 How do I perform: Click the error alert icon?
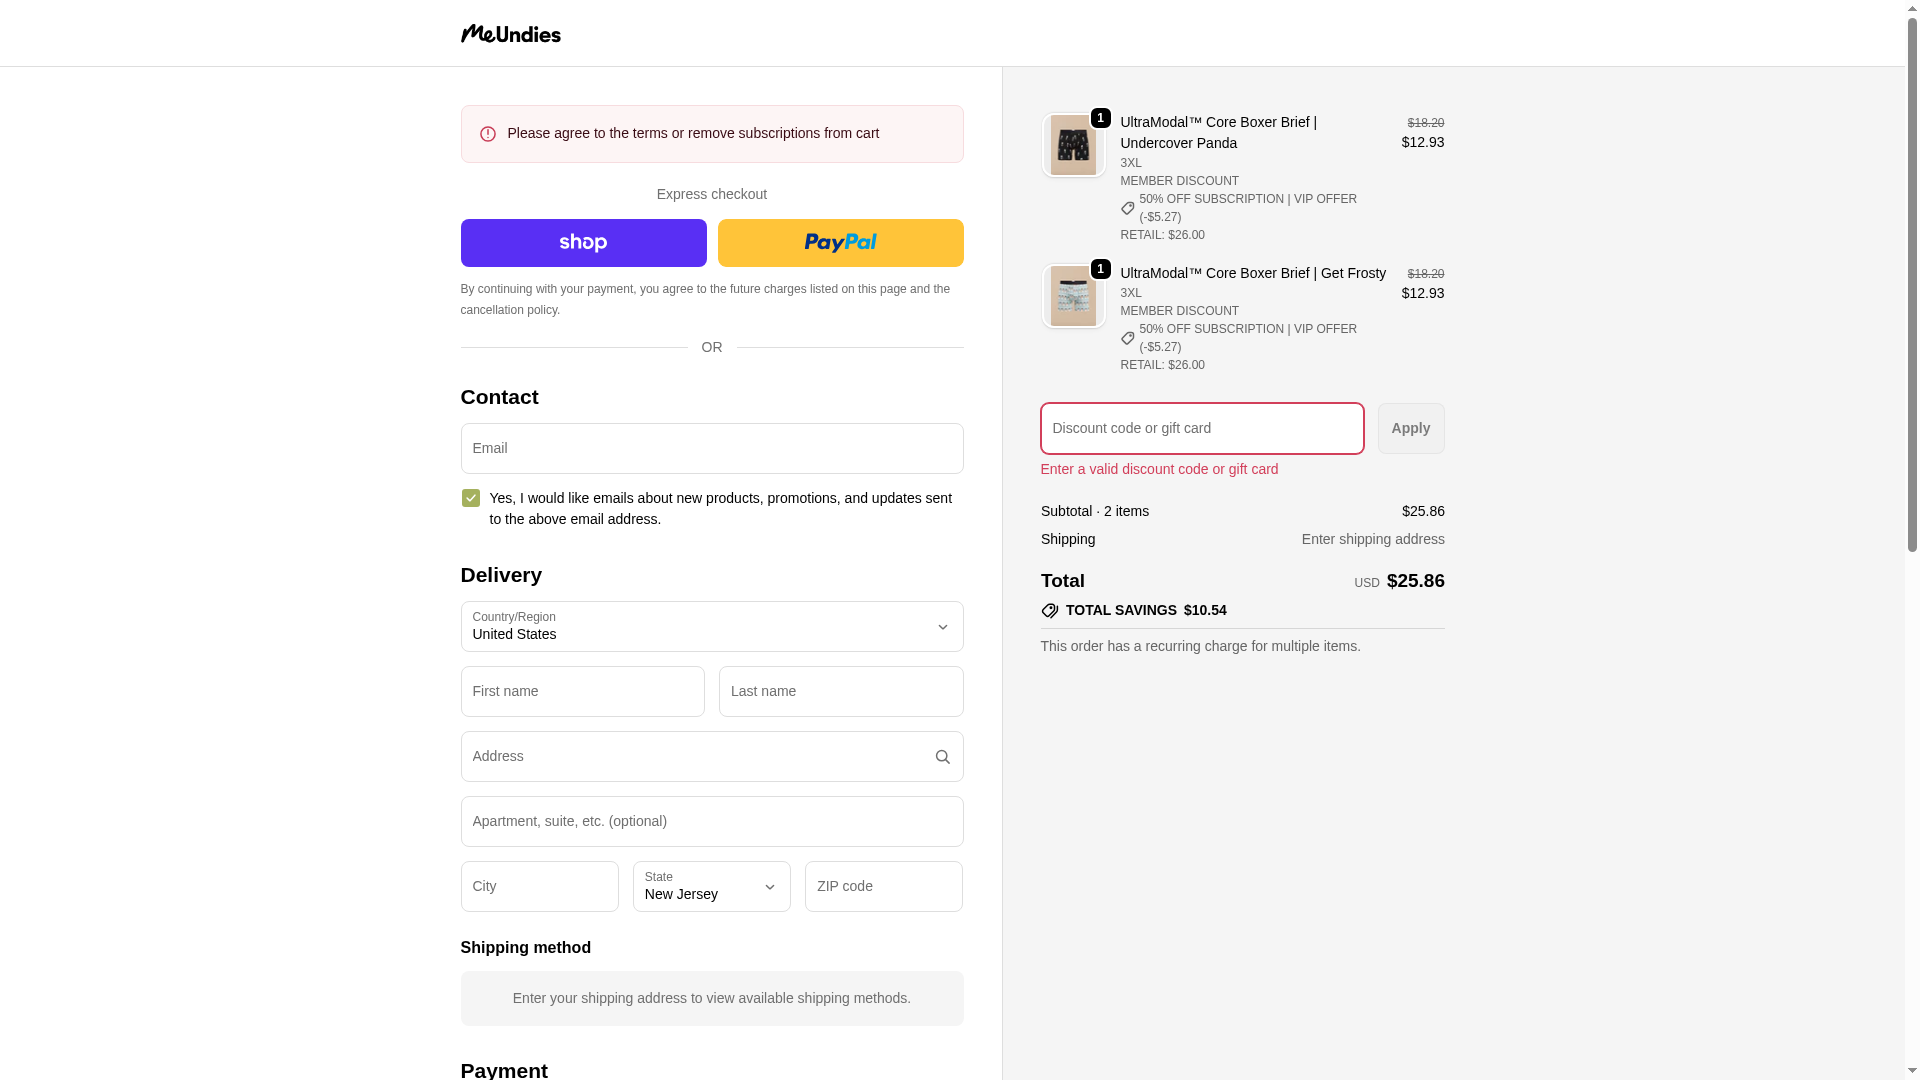coord(488,134)
